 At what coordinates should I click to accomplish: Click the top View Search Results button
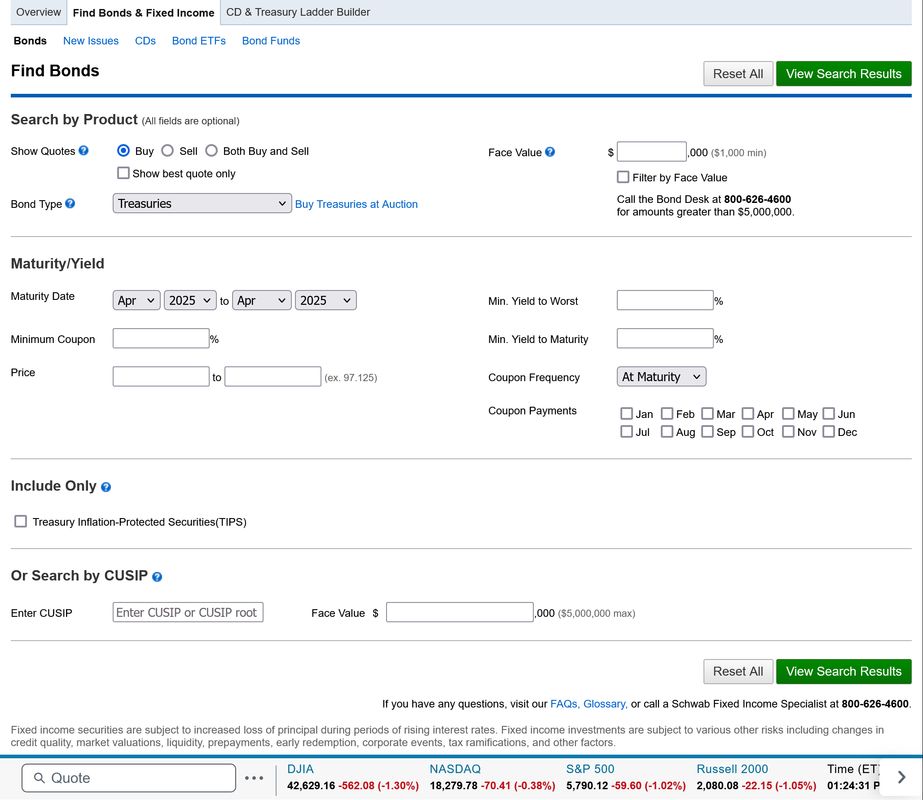click(844, 74)
